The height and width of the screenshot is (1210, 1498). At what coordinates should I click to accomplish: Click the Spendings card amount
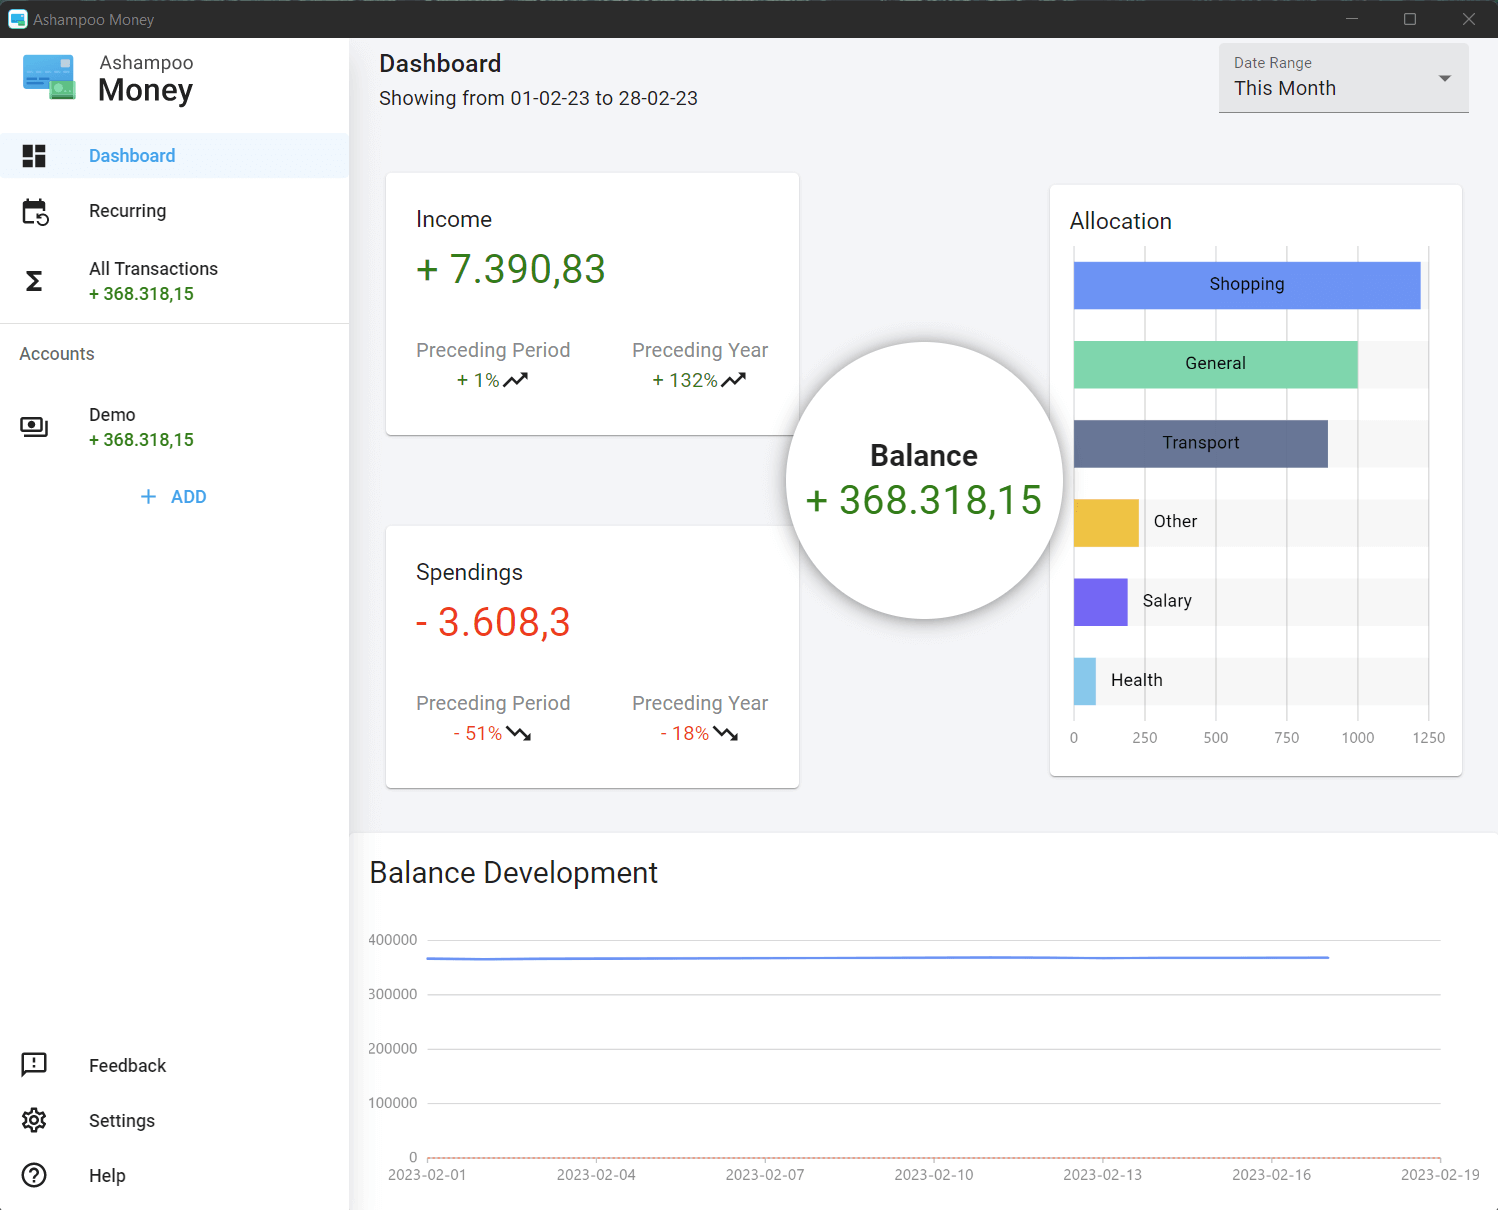point(493,623)
